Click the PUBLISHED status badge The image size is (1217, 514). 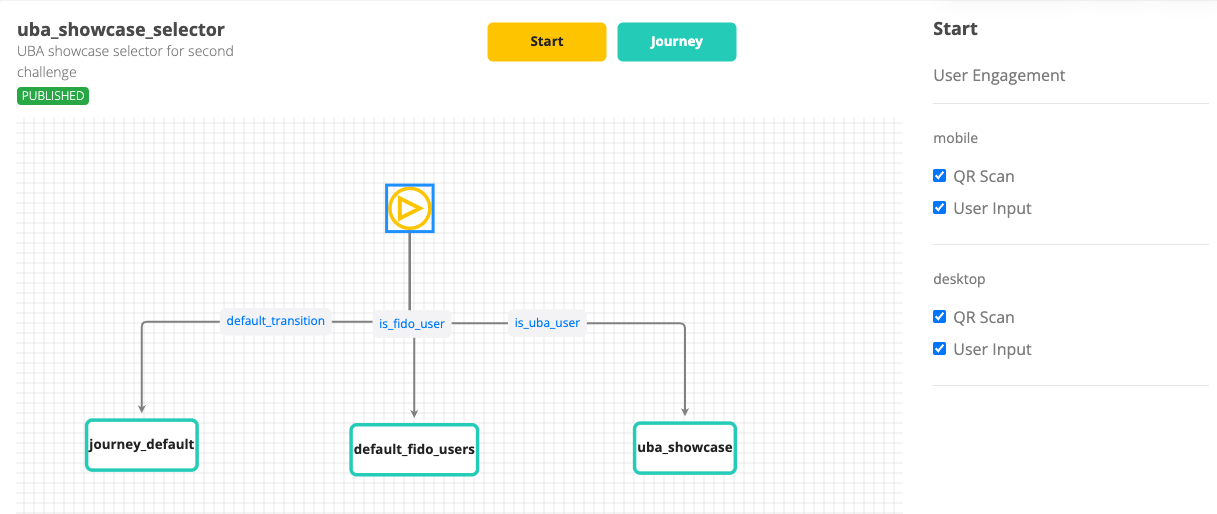[x=53, y=96]
